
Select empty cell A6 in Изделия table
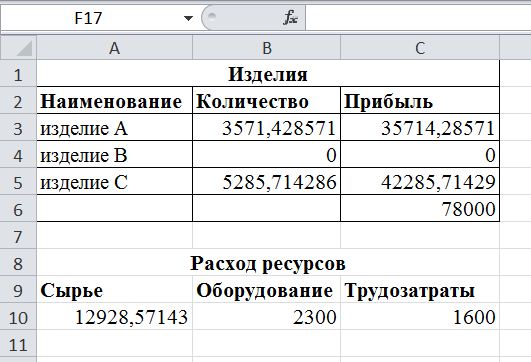point(114,209)
